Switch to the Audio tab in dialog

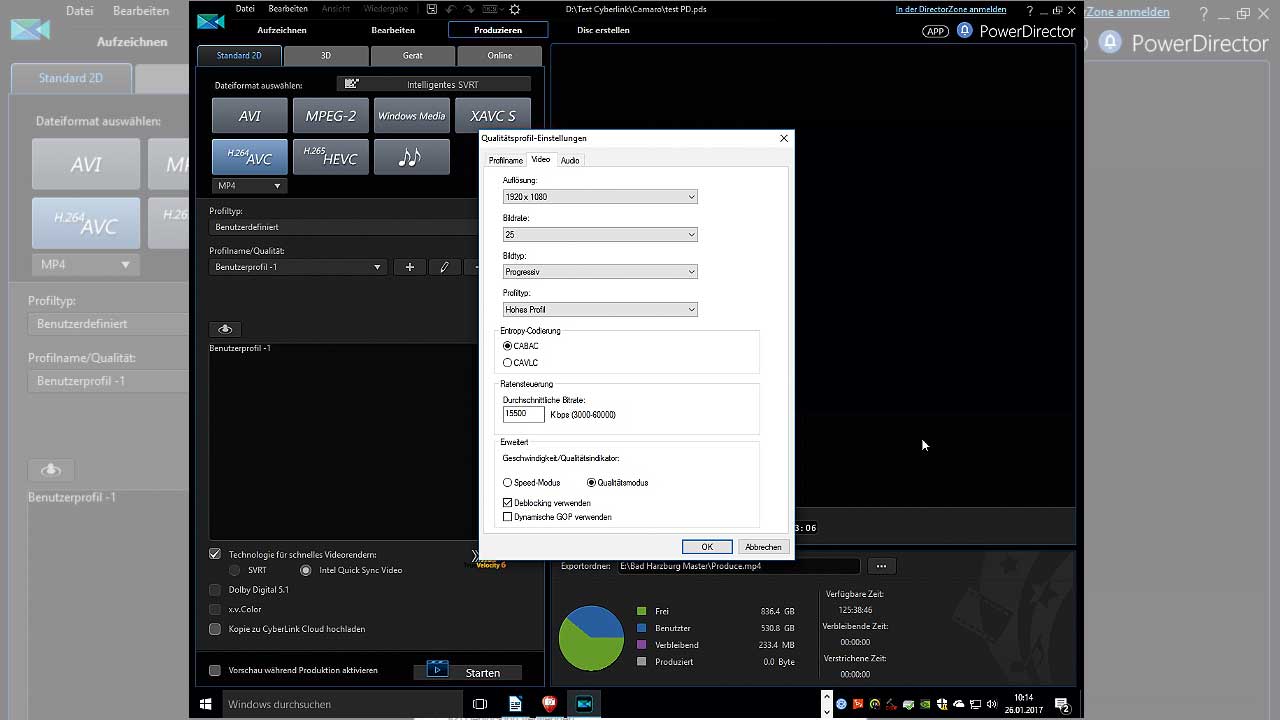570,160
